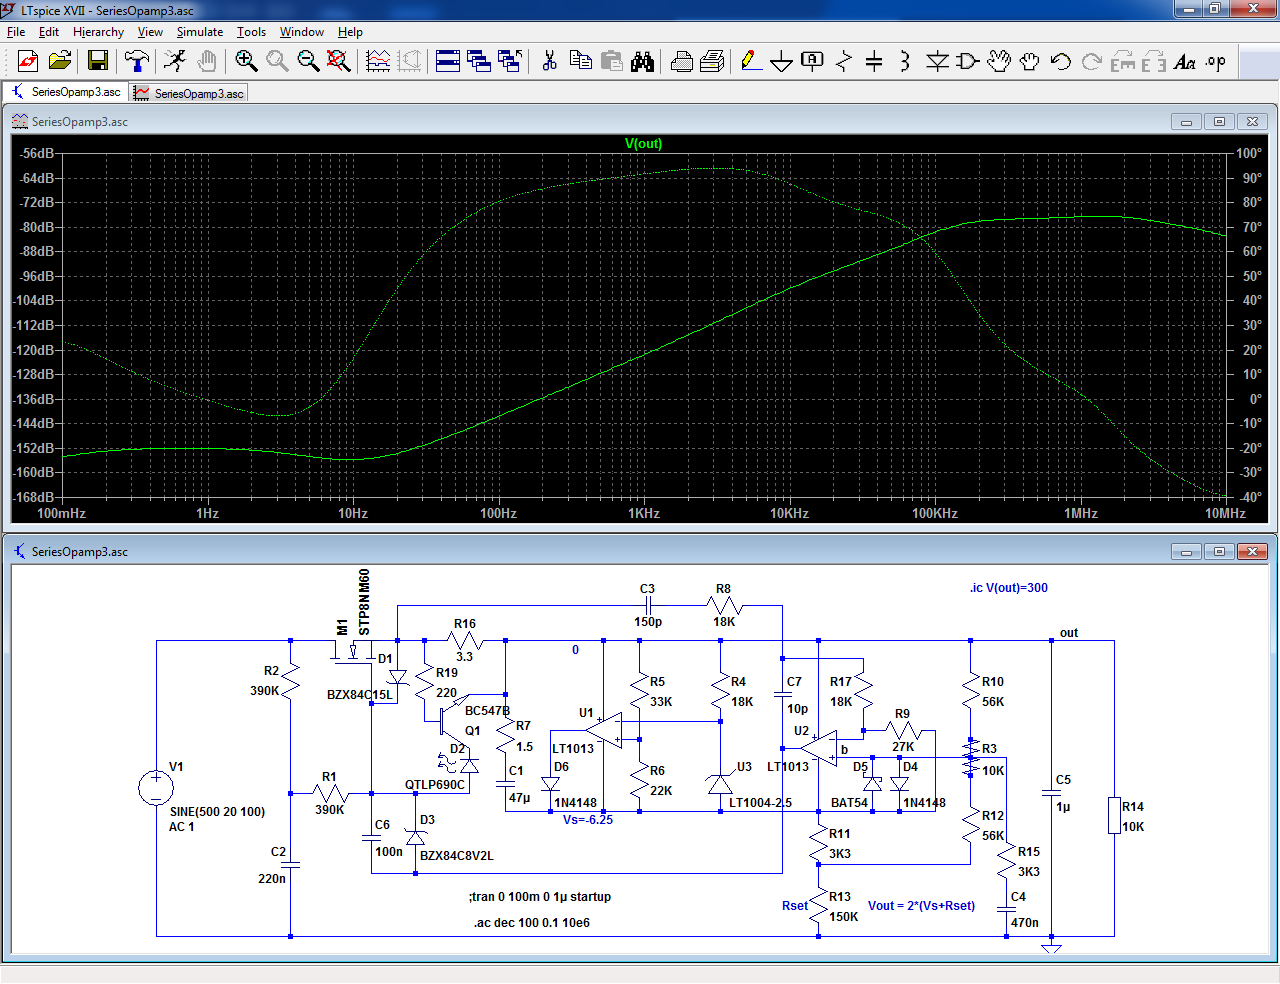Click the Zoom to Fit crossed magnifier icon
This screenshot has width=1280, height=984.
coord(339,61)
